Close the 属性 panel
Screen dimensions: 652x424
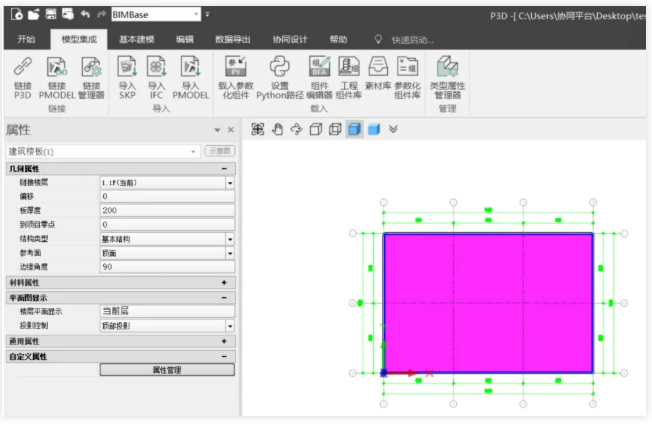(231, 130)
